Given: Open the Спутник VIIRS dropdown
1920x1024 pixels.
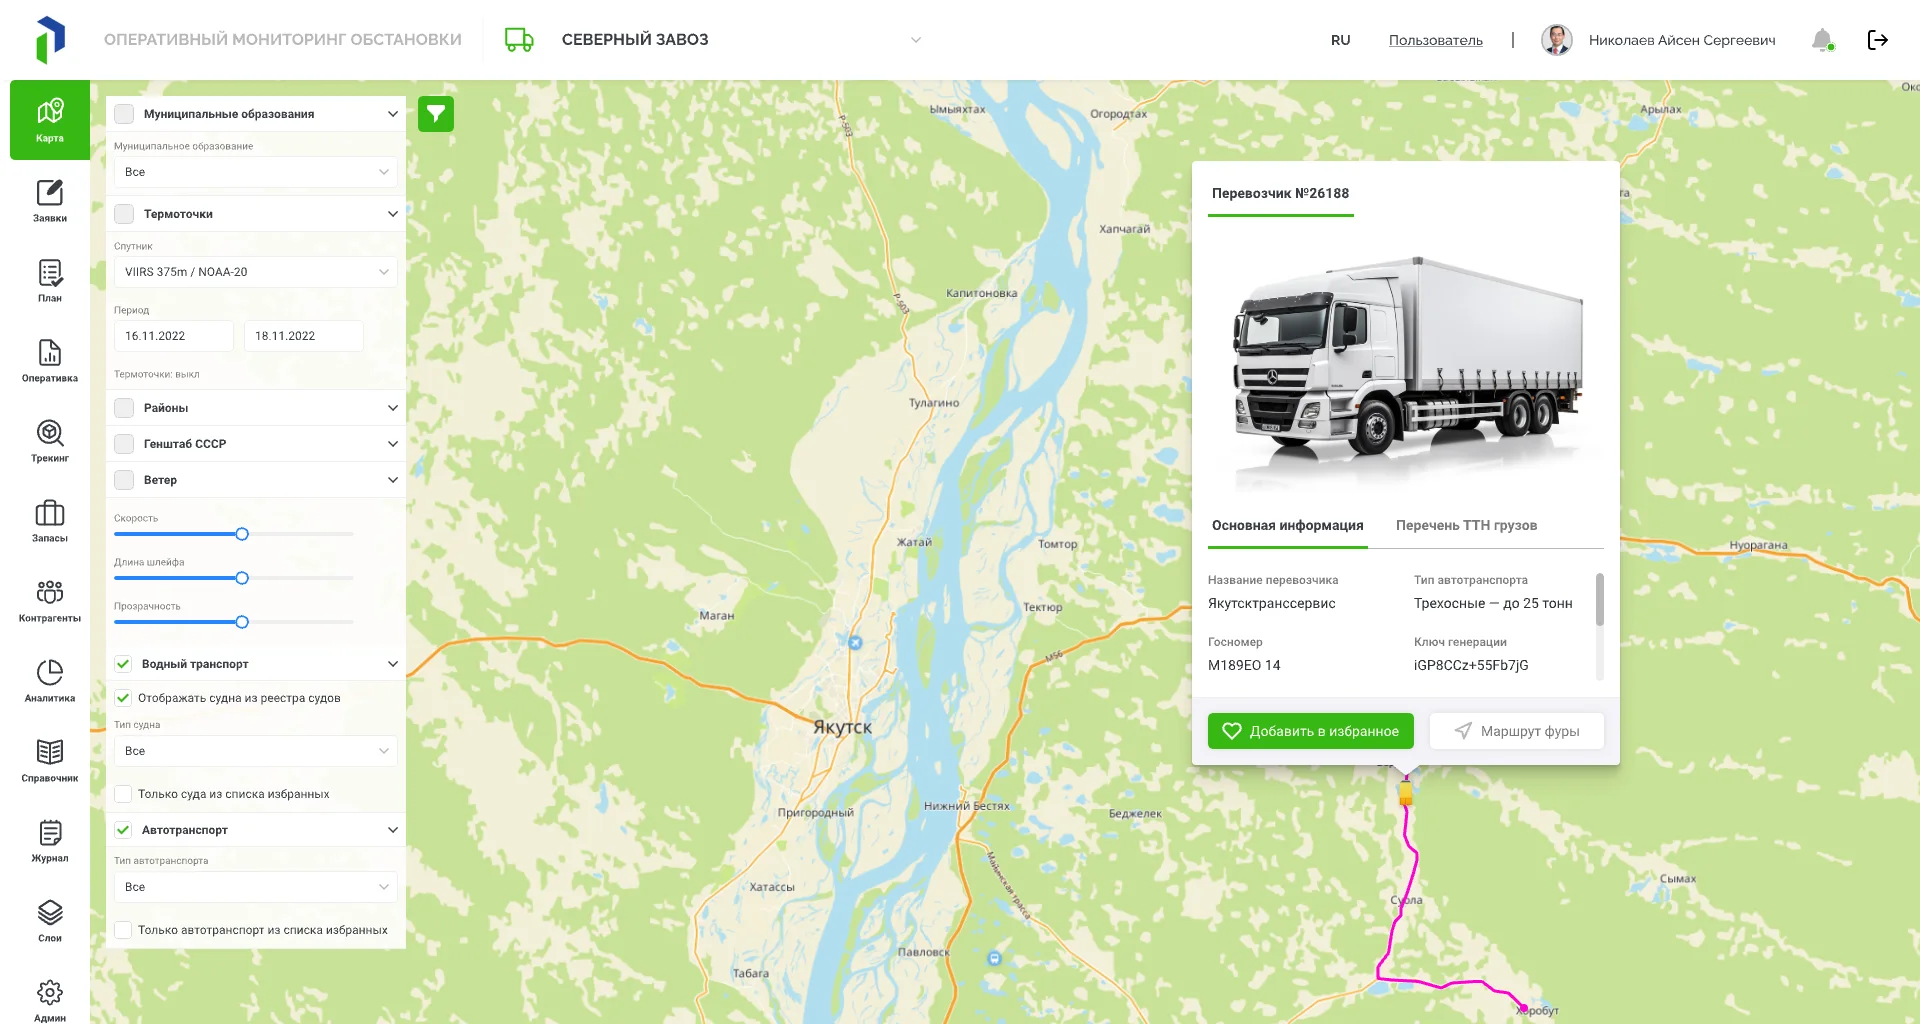Looking at the screenshot, I should pos(256,272).
